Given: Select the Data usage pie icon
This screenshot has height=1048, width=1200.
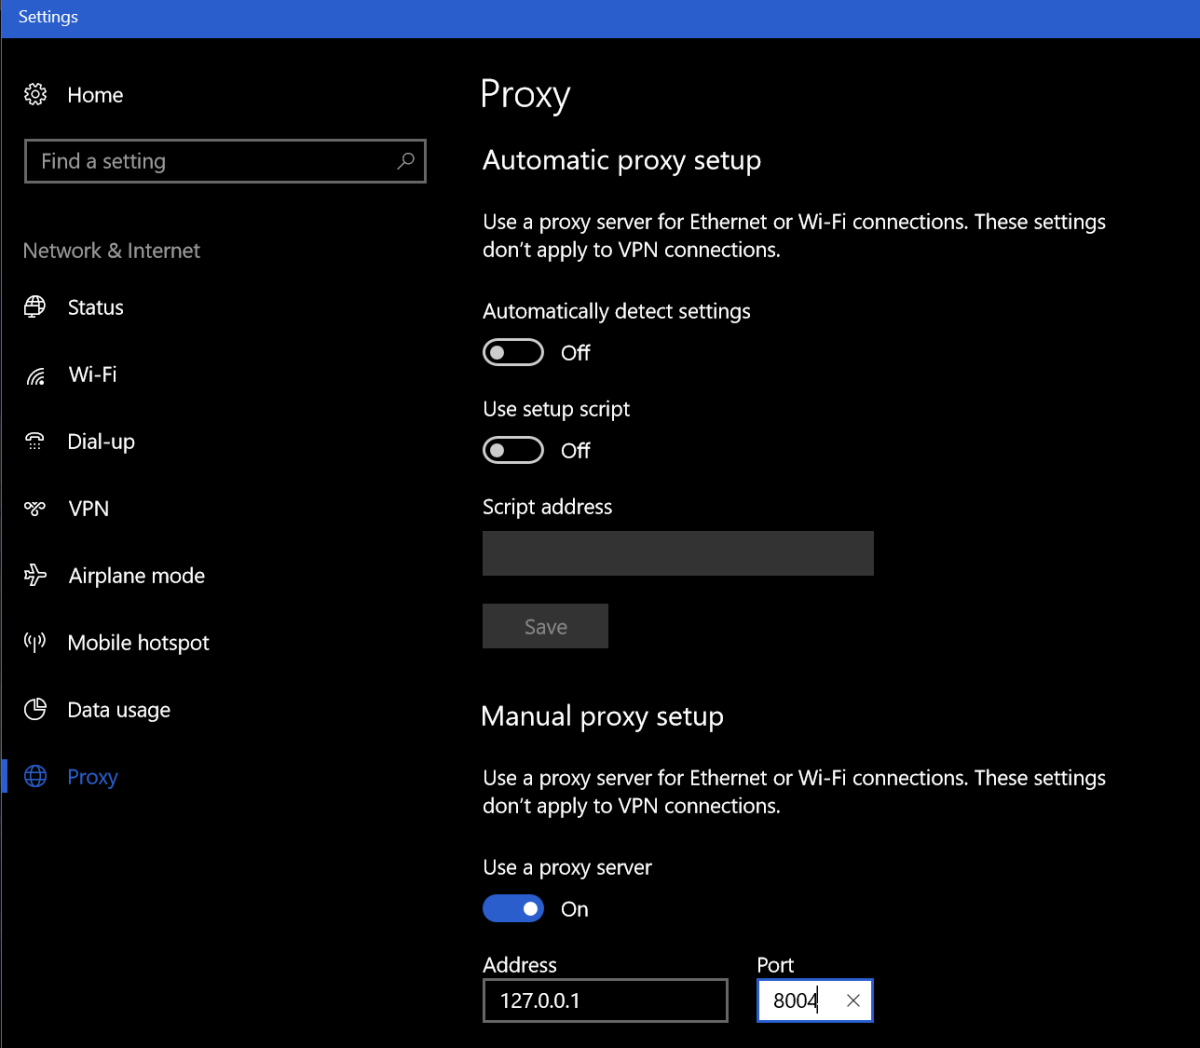Looking at the screenshot, I should pos(35,709).
